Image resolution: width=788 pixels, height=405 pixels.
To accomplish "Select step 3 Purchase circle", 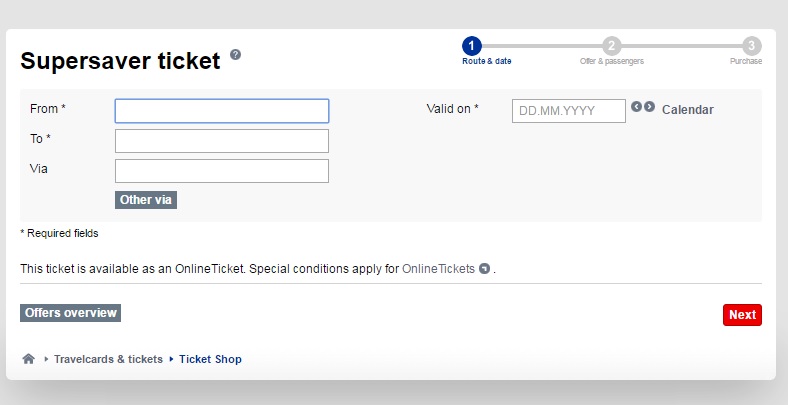I will [x=751, y=46].
